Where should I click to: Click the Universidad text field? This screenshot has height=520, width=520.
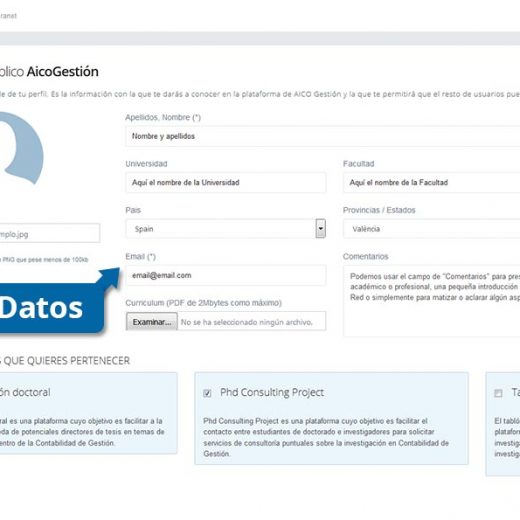pos(226,182)
